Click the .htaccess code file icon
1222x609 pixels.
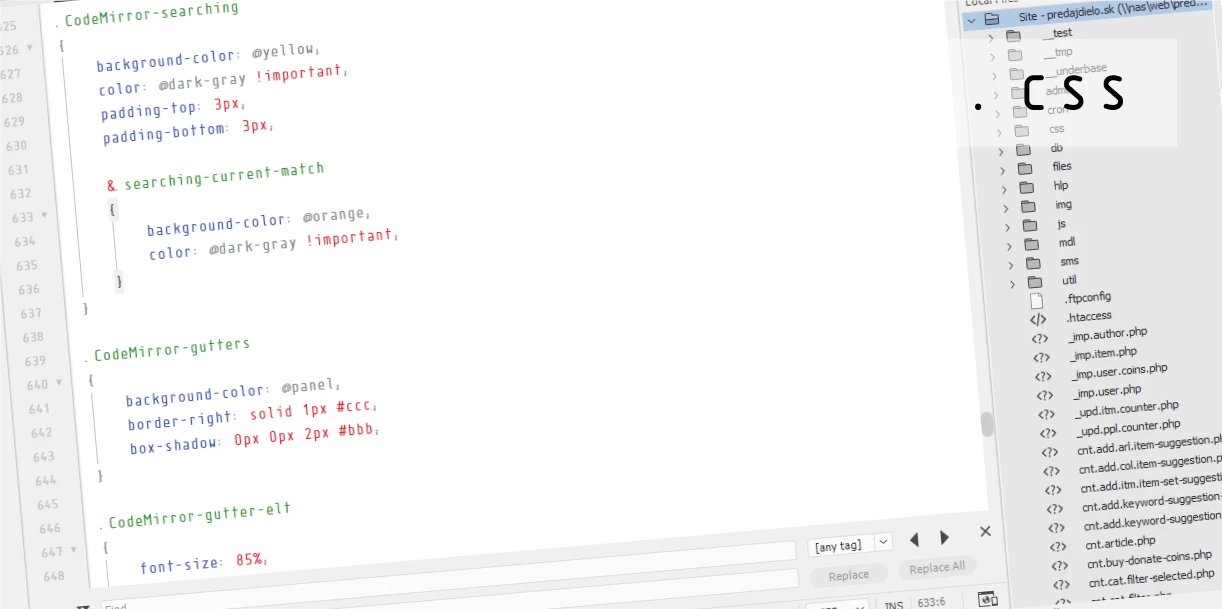[x=1038, y=319]
